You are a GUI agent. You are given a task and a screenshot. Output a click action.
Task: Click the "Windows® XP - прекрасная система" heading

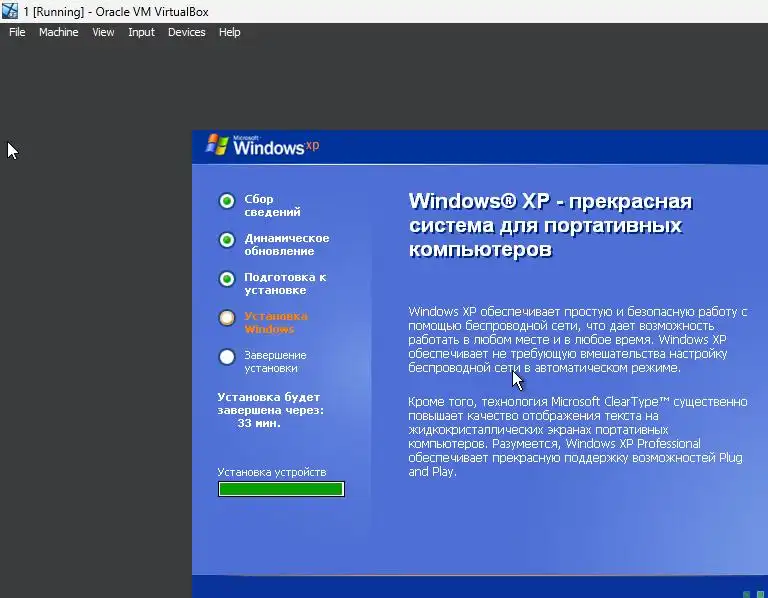[551, 225]
